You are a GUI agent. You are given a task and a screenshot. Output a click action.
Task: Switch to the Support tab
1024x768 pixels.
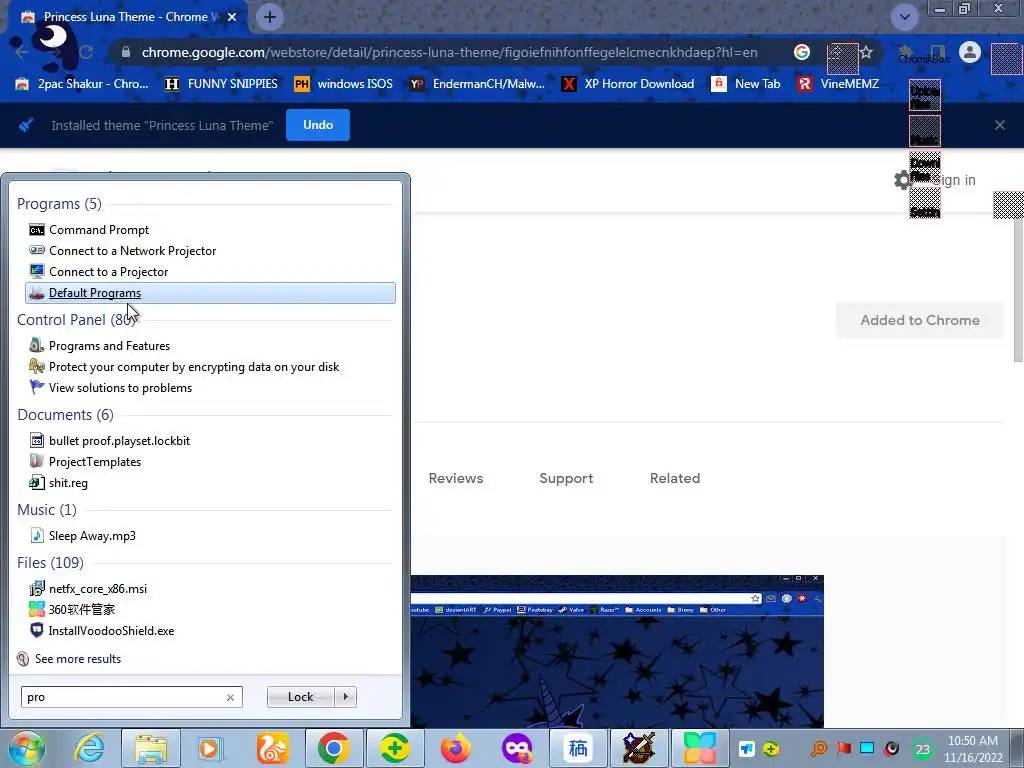click(x=566, y=478)
